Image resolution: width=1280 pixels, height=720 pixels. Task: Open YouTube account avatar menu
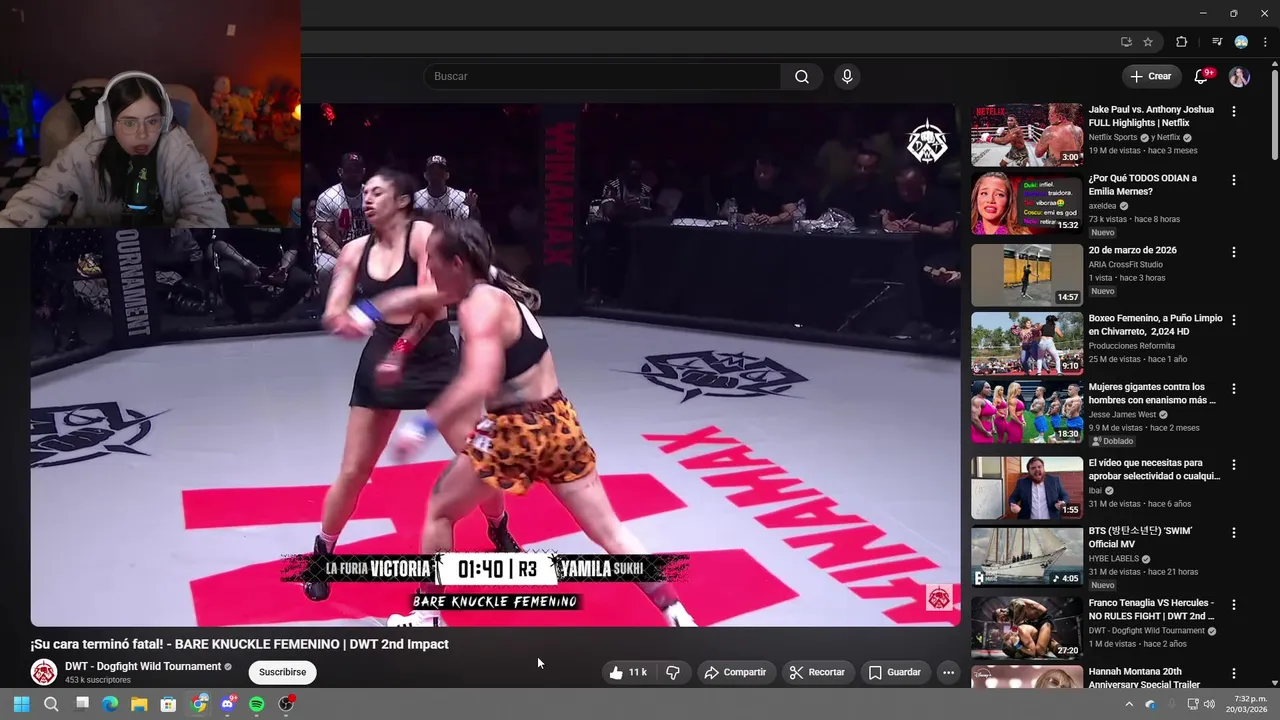coord(1239,76)
